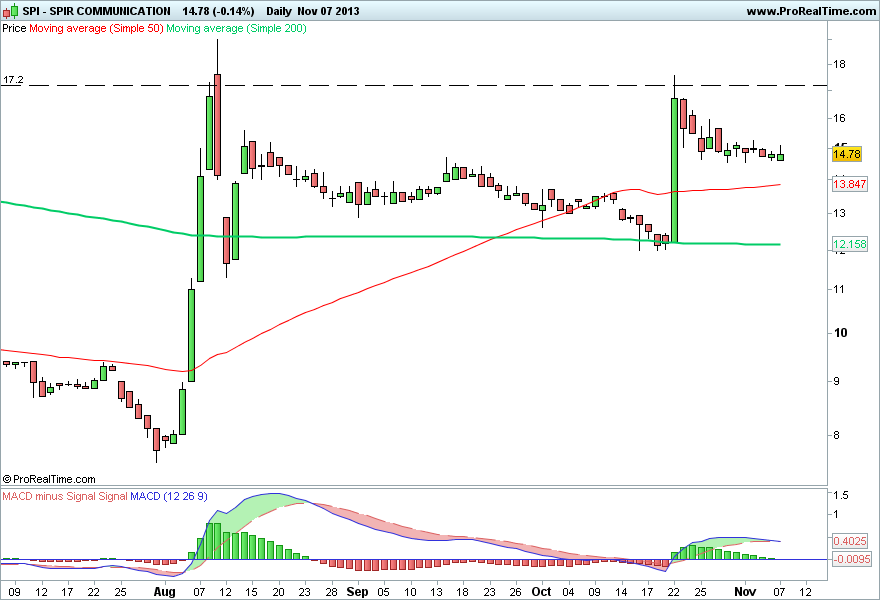Click the bold 10 price axis label
880x600 pixels.
click(840, 333)
